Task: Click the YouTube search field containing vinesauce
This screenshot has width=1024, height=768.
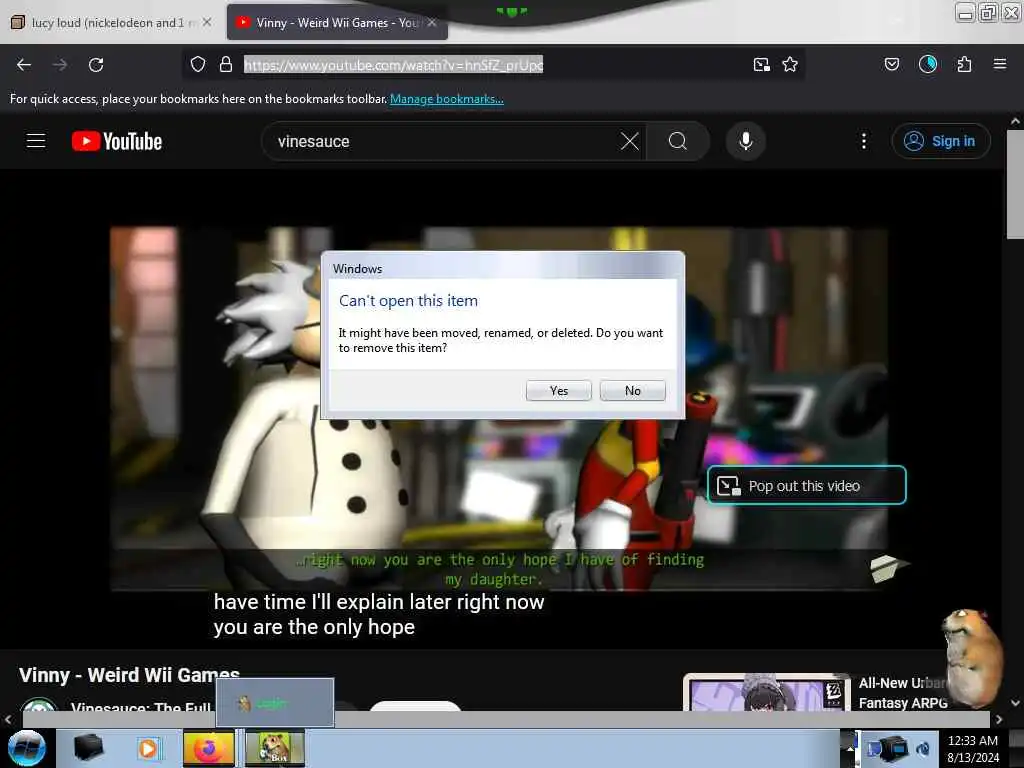Action: 444,141
